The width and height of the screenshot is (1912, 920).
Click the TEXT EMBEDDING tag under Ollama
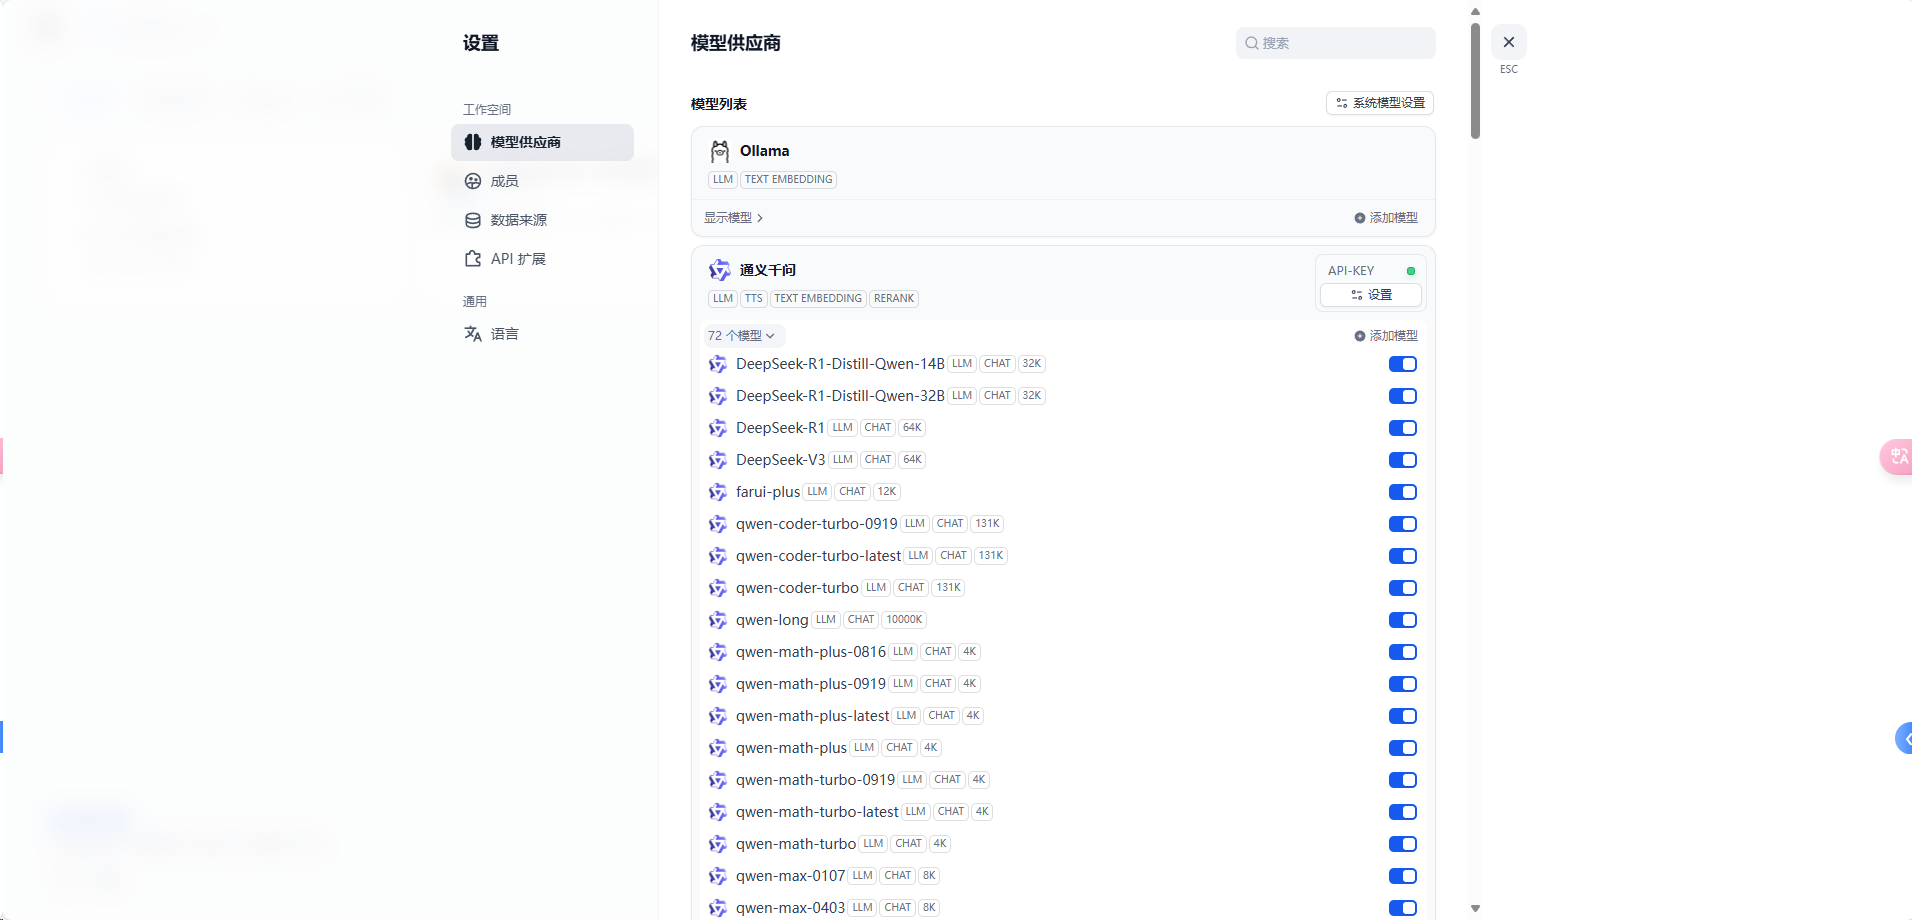pos(789,180)
